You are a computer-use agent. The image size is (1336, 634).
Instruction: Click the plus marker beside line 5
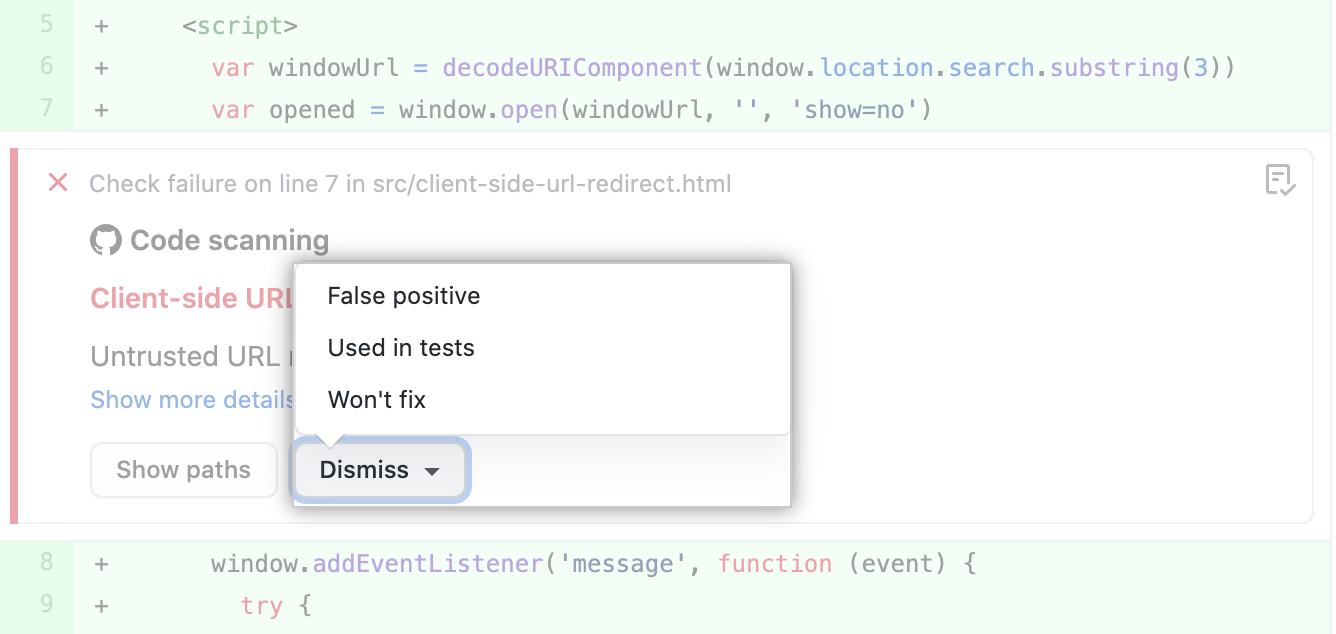click(x=100, y=25)
